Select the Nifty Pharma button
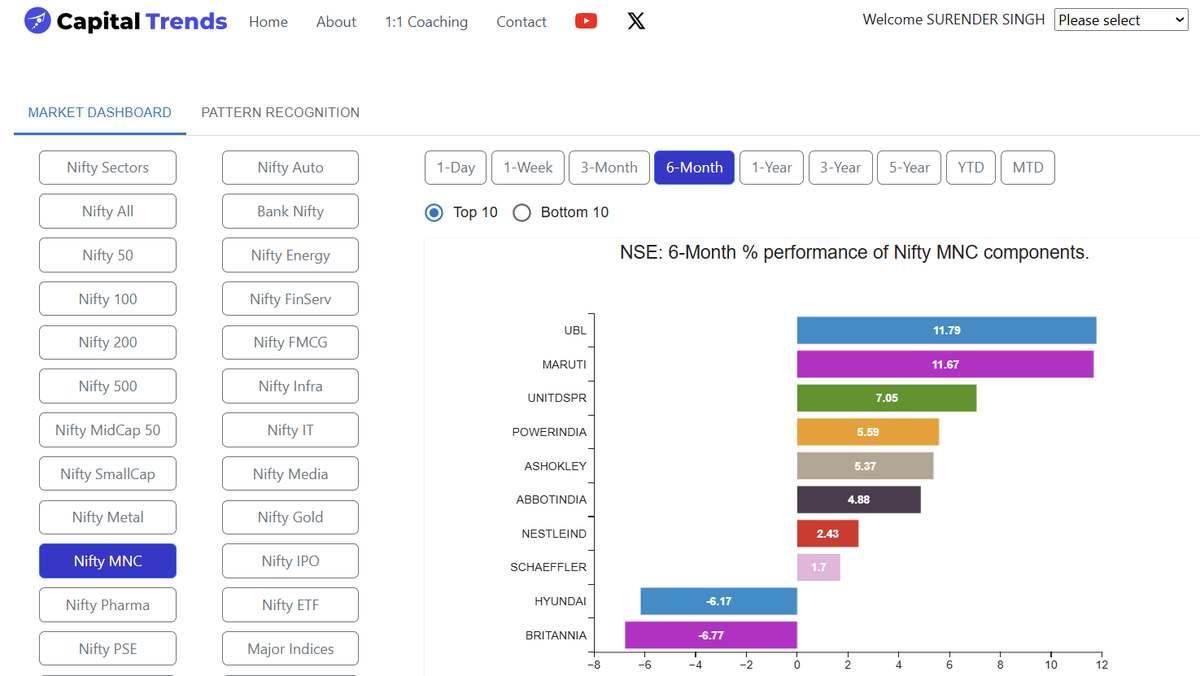Image resolution: width=1200 pixels, height=676 pixels. coord(108,605)
